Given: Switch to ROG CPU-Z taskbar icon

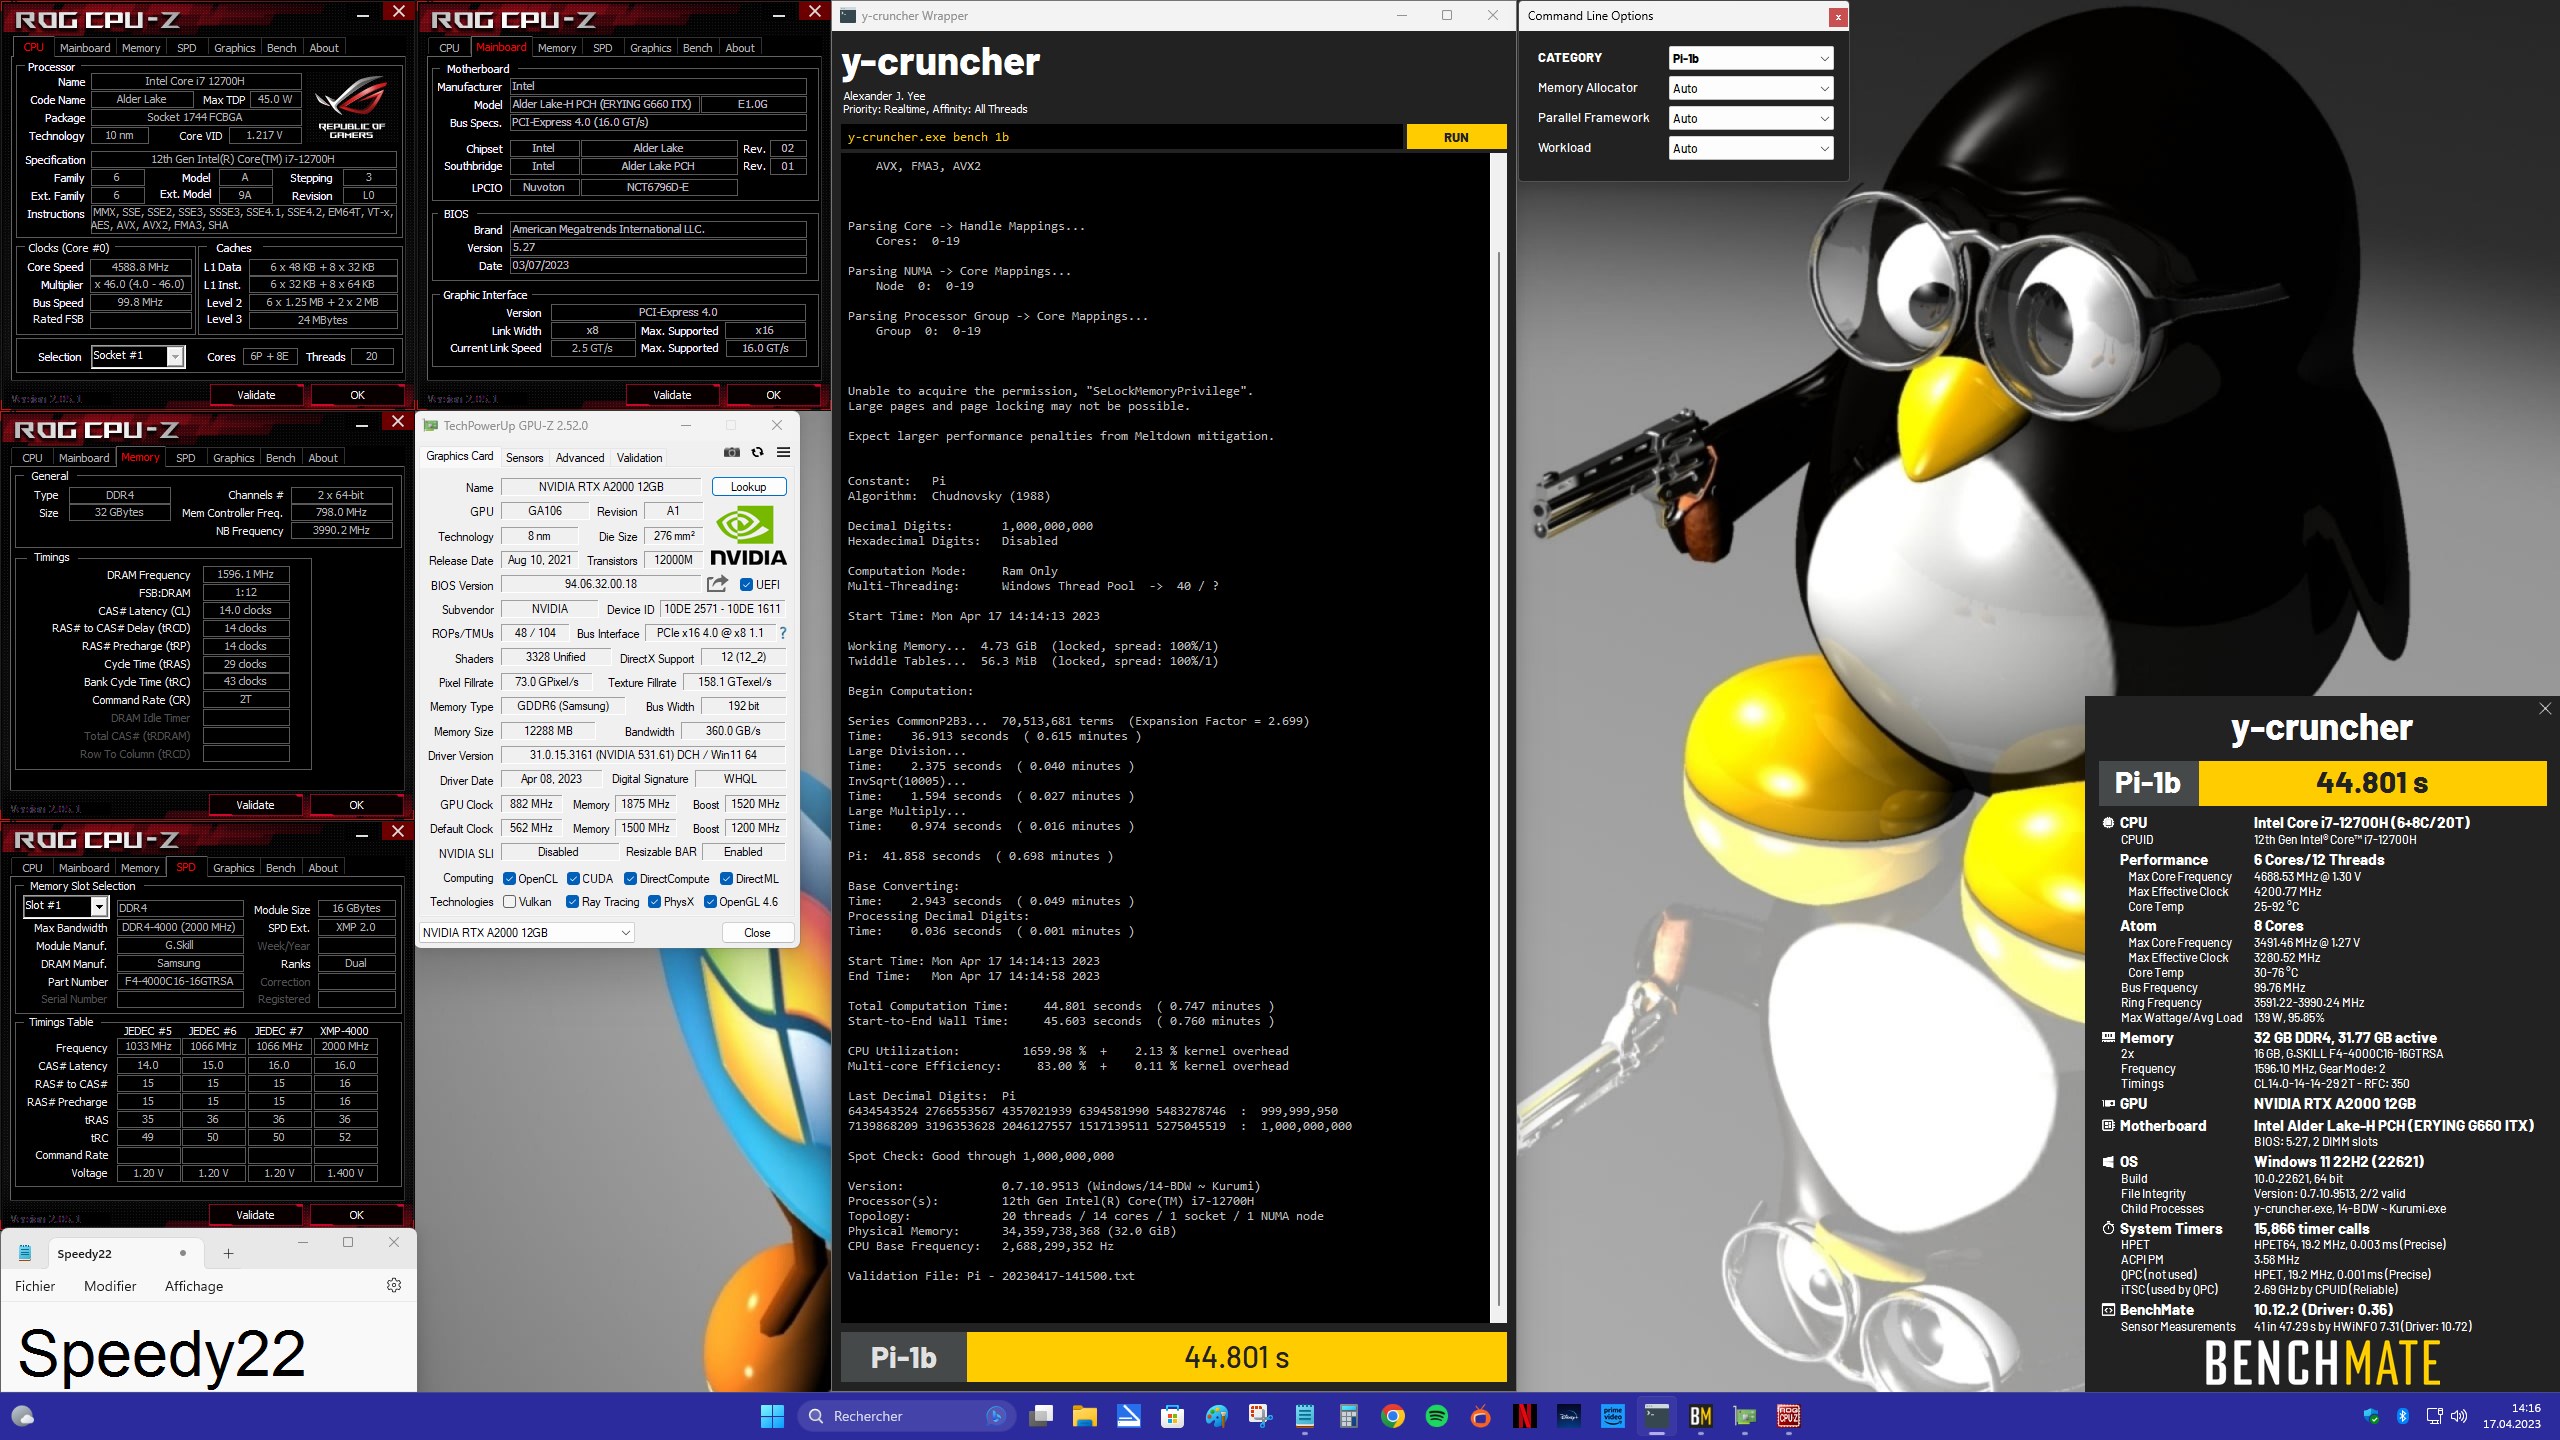Looking at the screenshot, I should click(1789, 1416).
